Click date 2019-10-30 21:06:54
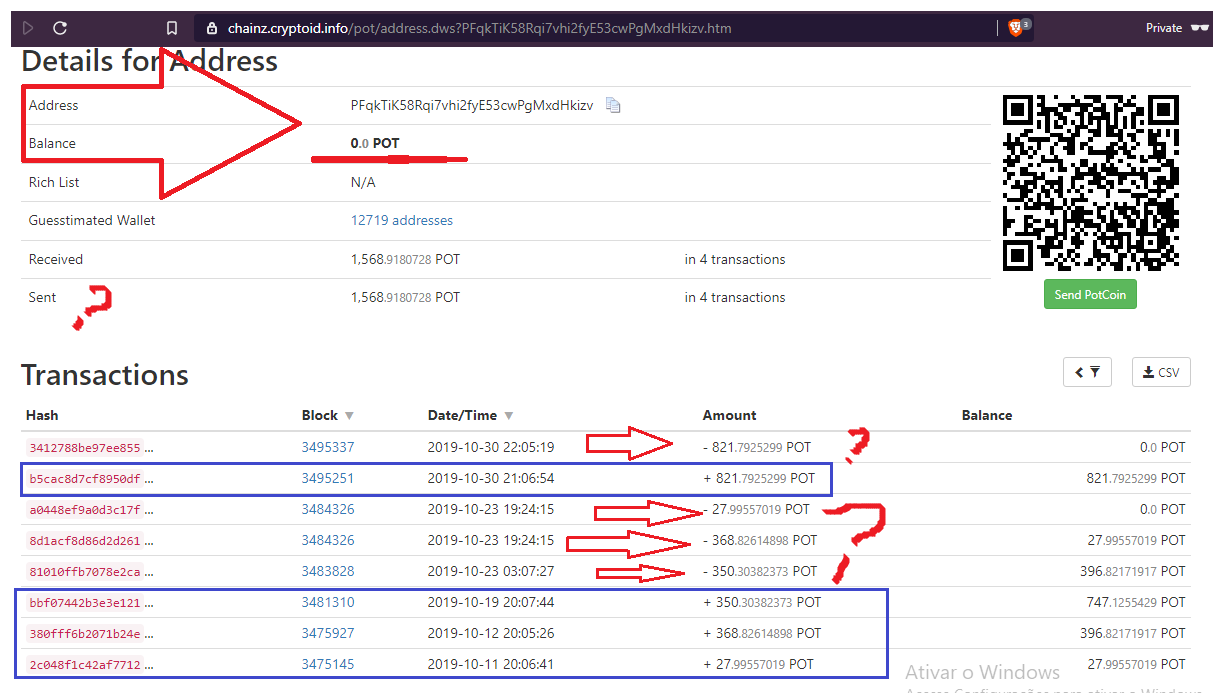Screen dimensions: 1213x693 [491, 478]
